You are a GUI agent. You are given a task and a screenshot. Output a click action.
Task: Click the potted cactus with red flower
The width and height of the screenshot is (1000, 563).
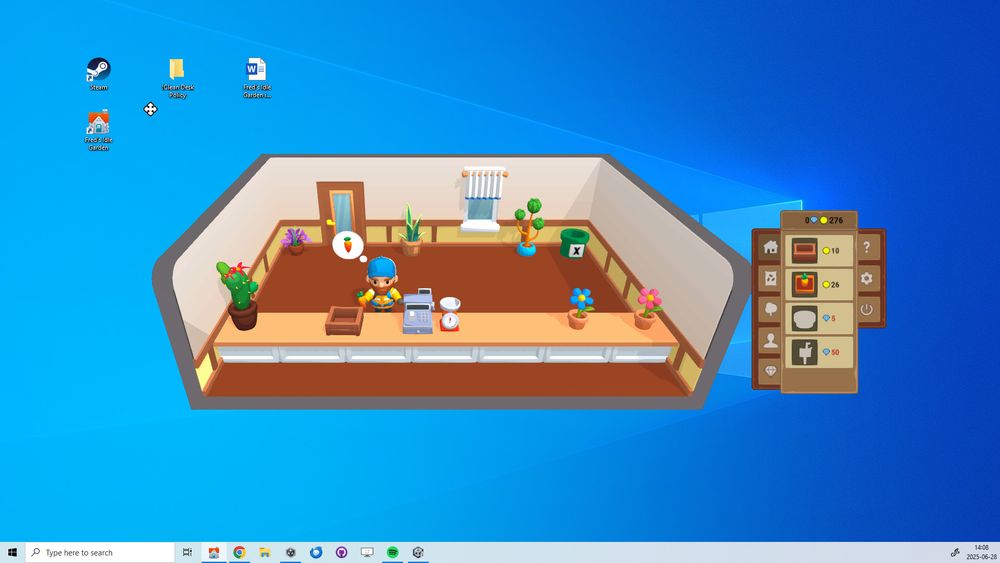tap(239, 295)
